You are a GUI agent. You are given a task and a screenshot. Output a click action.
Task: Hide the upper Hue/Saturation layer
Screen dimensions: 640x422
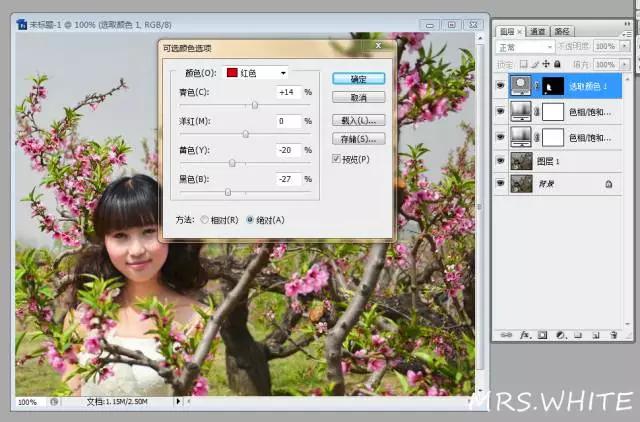point(500,111)
